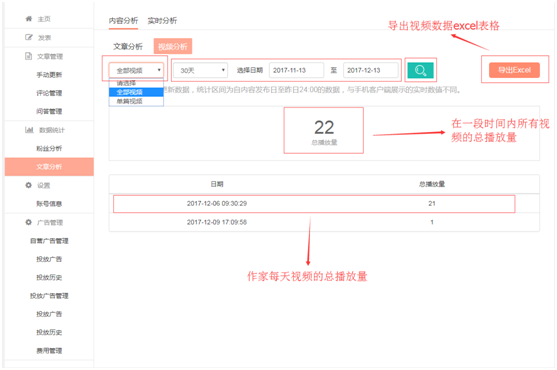The width and height of the screenshot is (557, 370).
Task: Click the document icon for 文章管理
Action: tap(28, 56)
